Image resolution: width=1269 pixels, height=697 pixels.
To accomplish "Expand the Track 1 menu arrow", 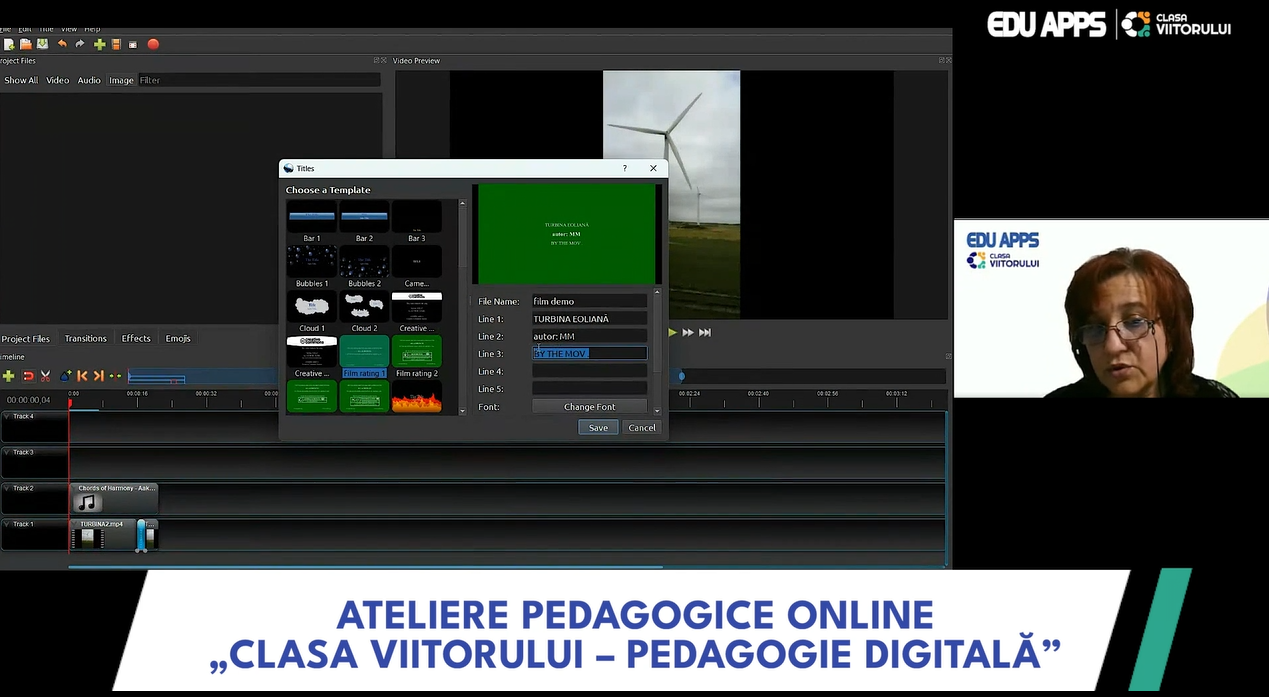I will click(x=7, y=524).
